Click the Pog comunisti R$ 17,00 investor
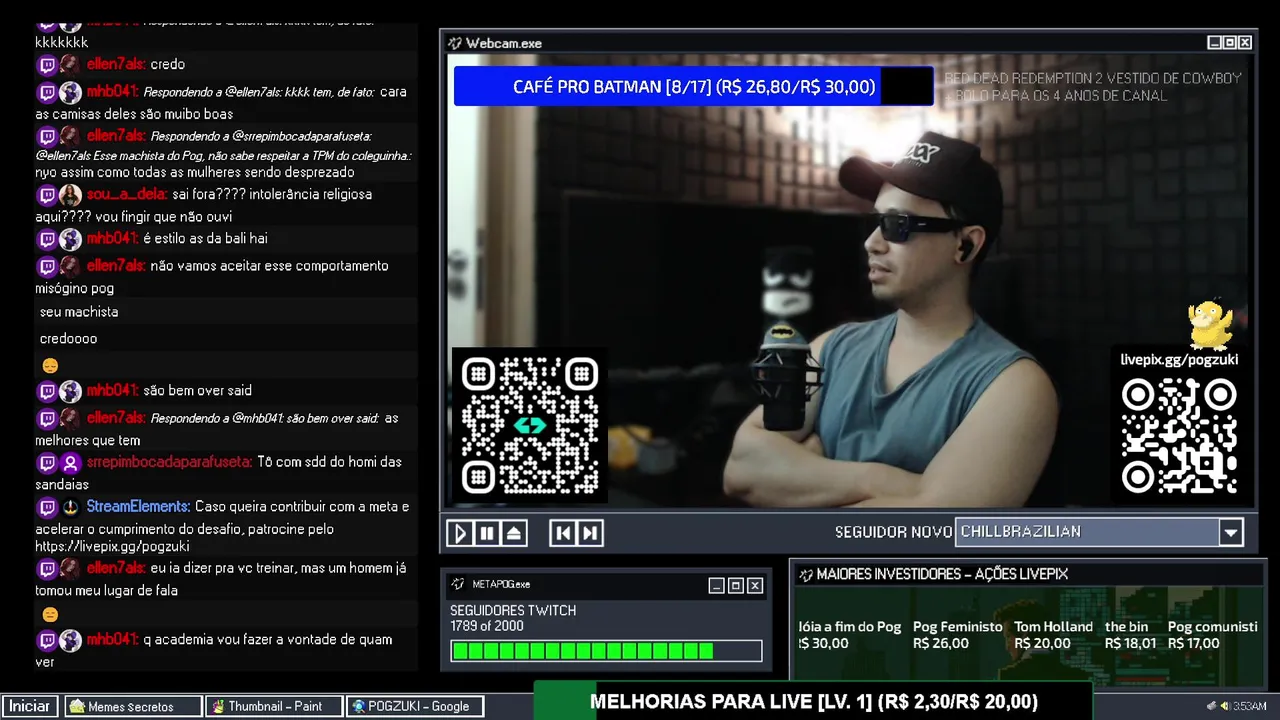 coord(1212,635)
